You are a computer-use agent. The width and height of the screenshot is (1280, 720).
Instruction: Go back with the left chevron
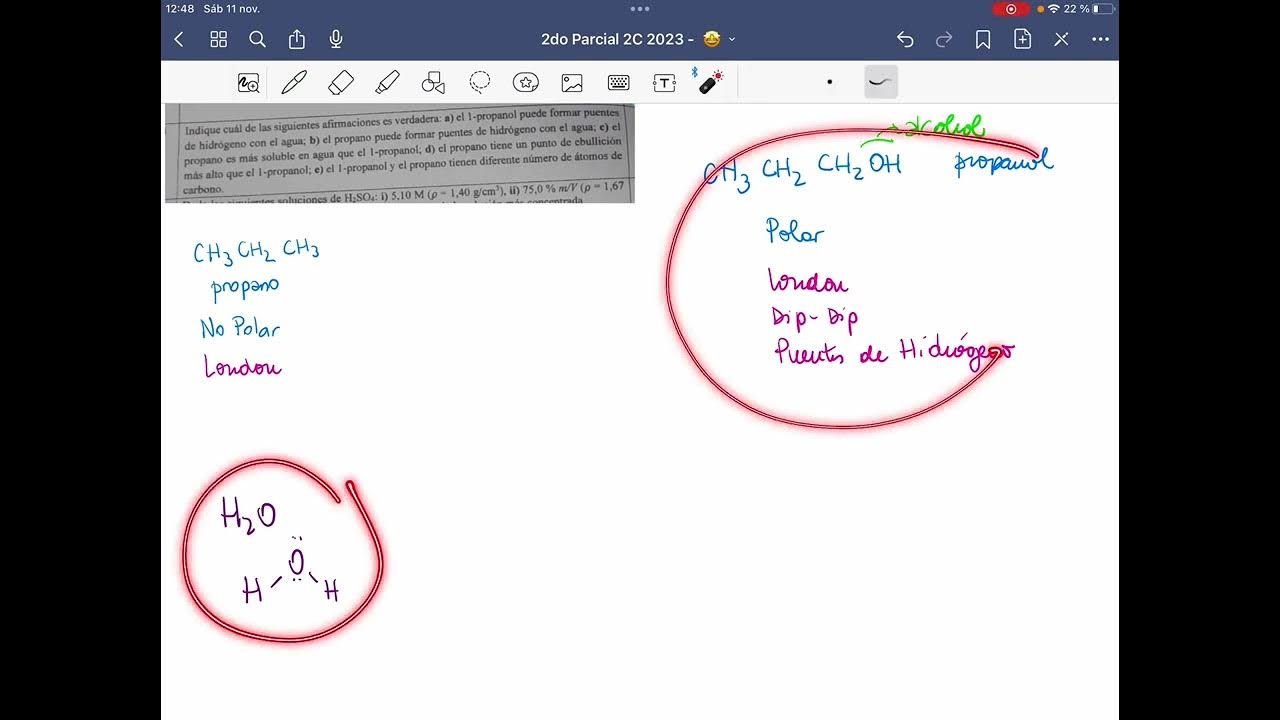coord(179,39)
